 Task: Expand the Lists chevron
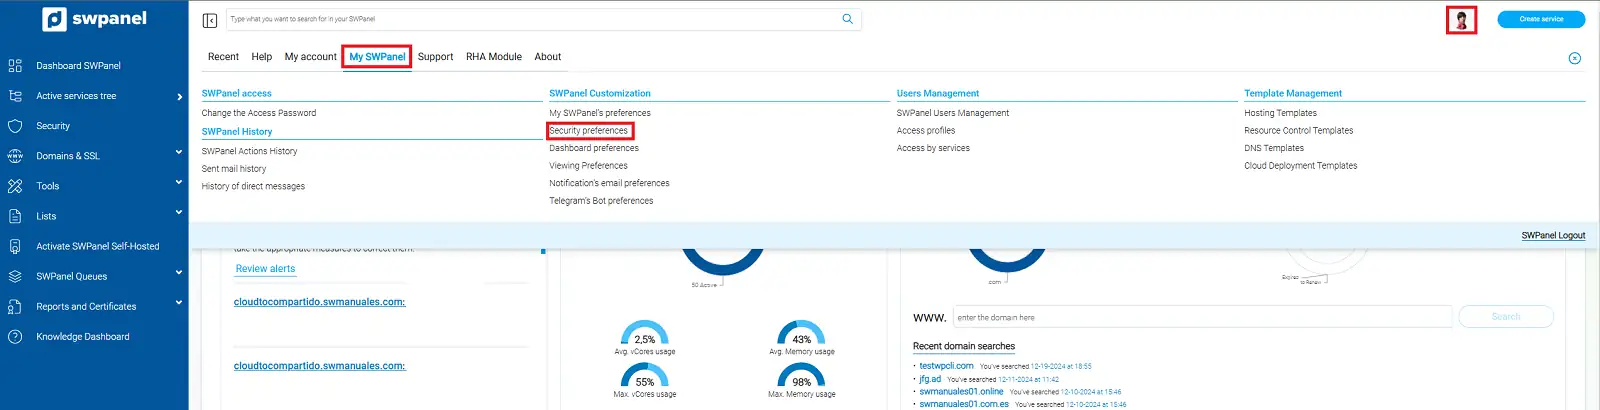[x=179, y=212]
